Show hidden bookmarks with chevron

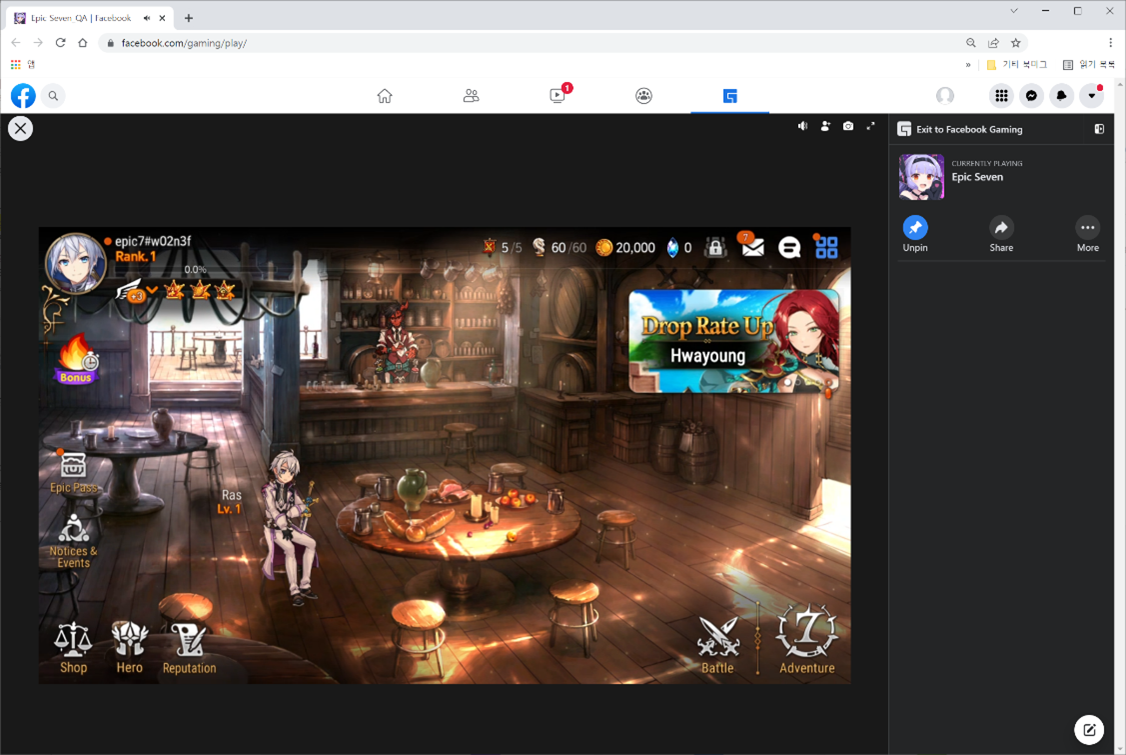point(968,65)
